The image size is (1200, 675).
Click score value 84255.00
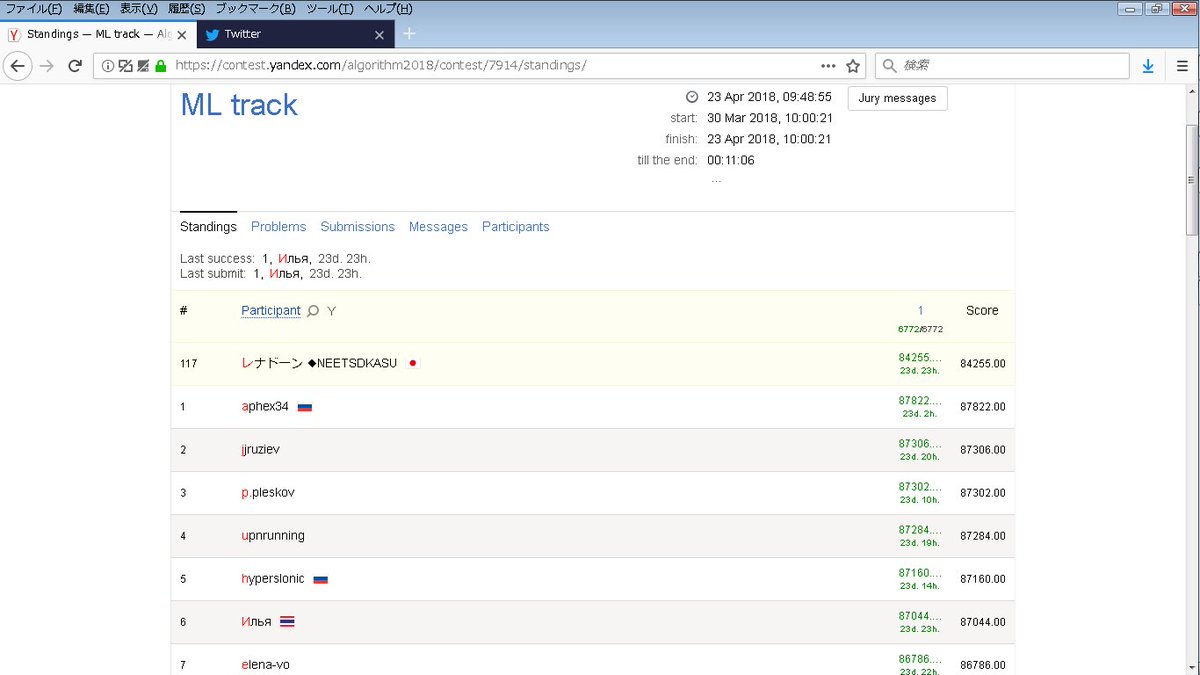tap(983, 364)
